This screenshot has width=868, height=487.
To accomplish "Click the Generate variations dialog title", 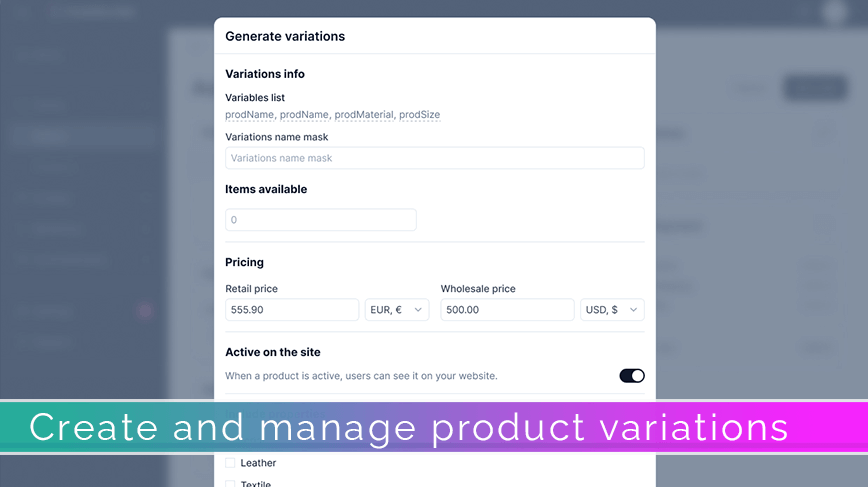I will point(285,37).
